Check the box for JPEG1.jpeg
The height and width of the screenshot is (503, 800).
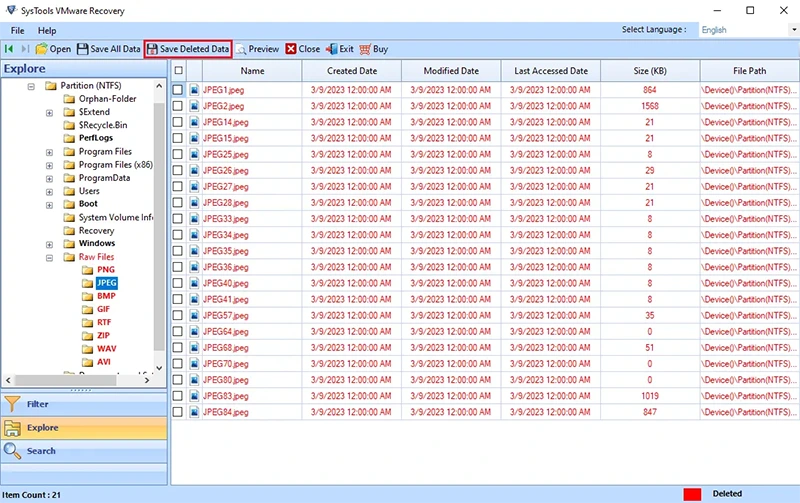(178, 90)
